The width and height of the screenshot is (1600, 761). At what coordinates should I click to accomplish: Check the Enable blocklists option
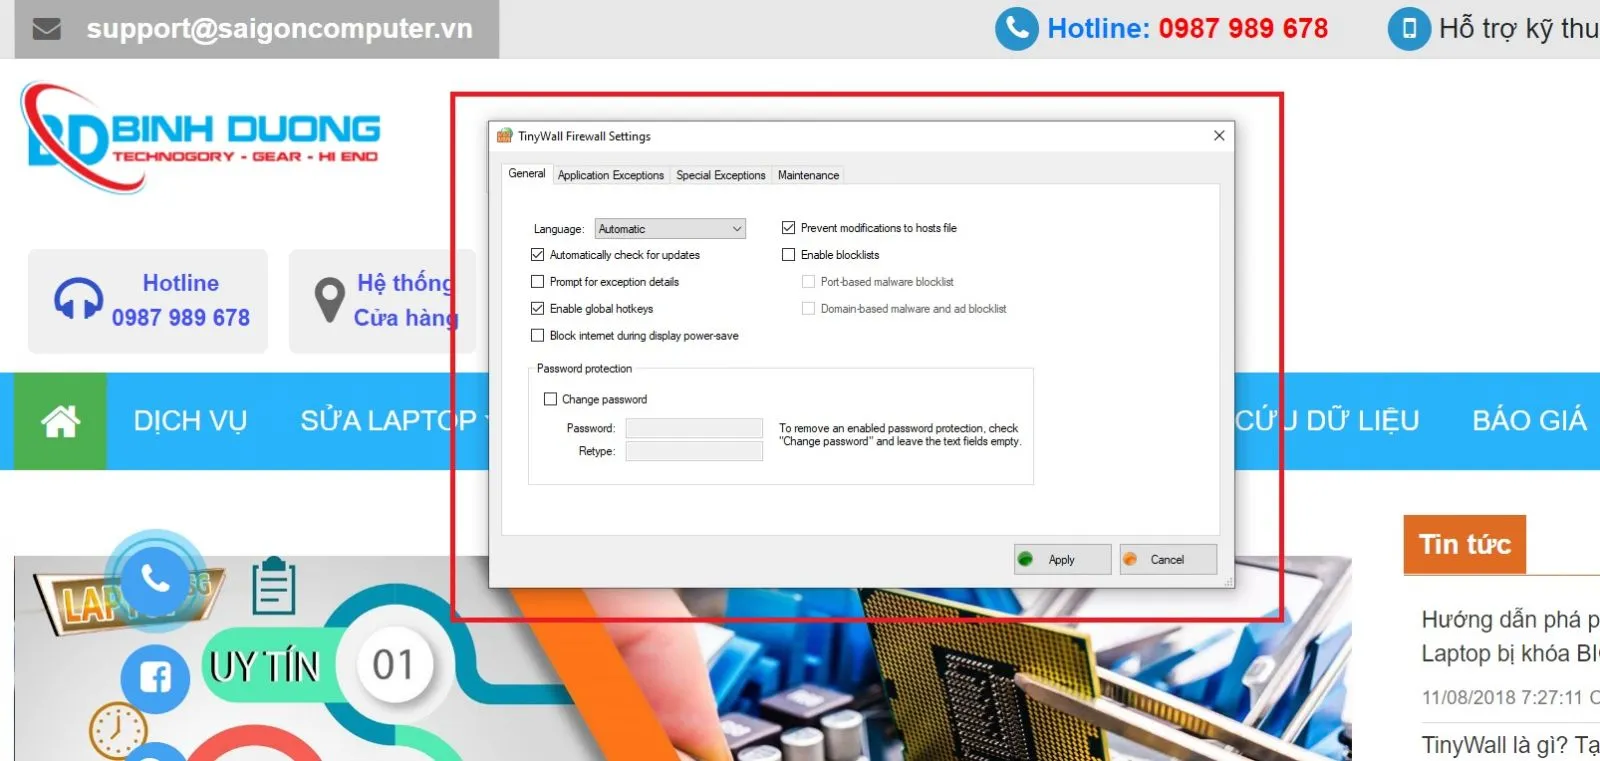[789, 255]
